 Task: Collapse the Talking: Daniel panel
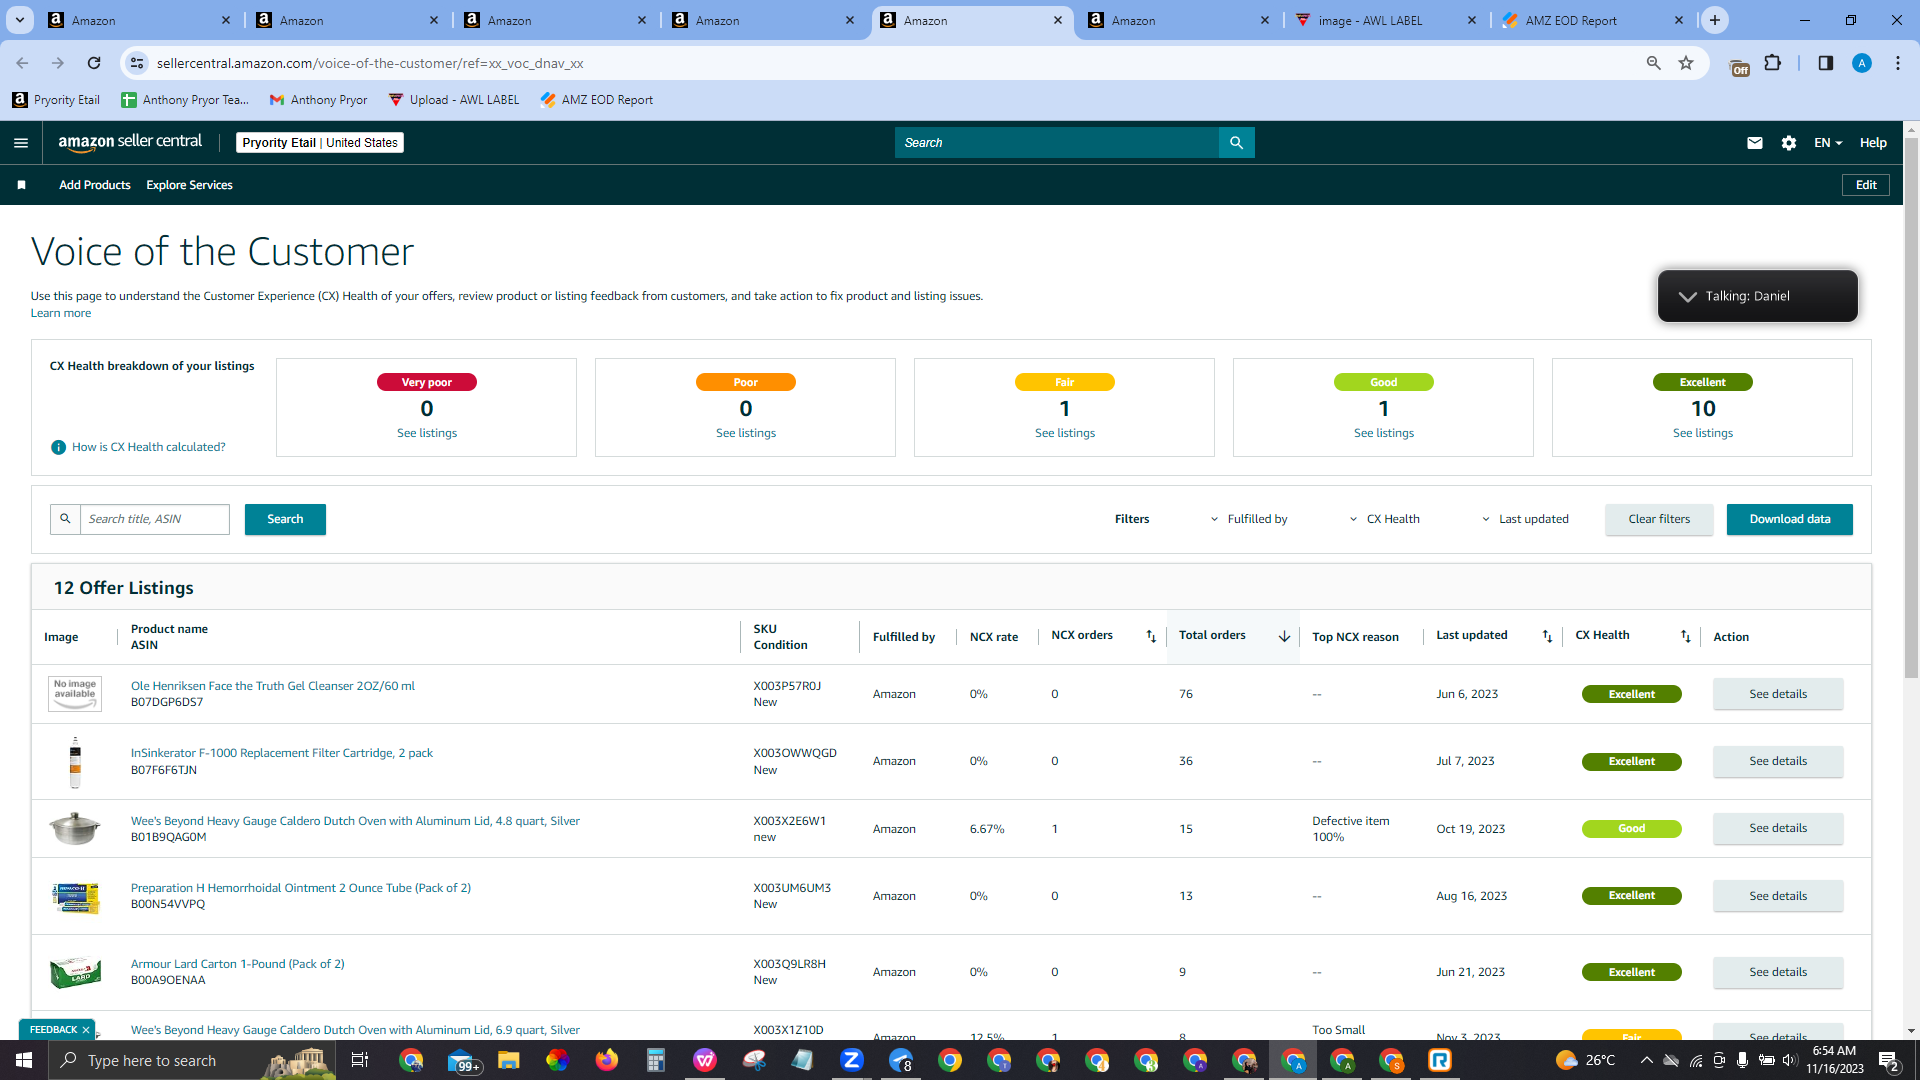click(1688, 297)
